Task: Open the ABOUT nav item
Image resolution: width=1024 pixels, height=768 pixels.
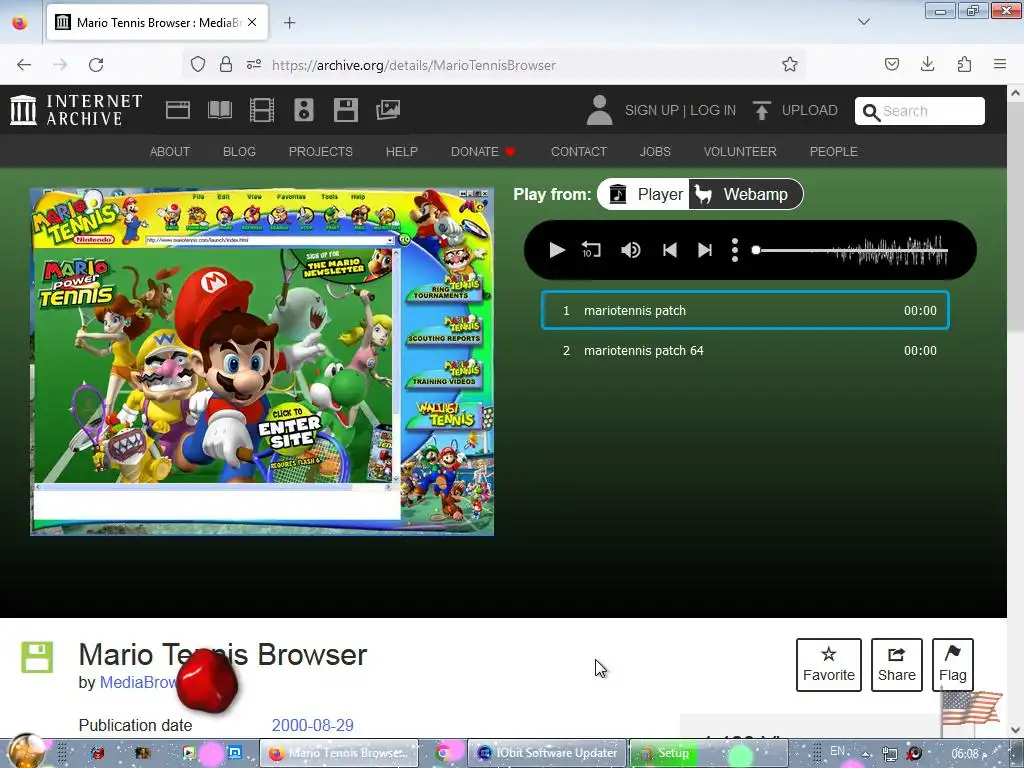Action: 170,152
